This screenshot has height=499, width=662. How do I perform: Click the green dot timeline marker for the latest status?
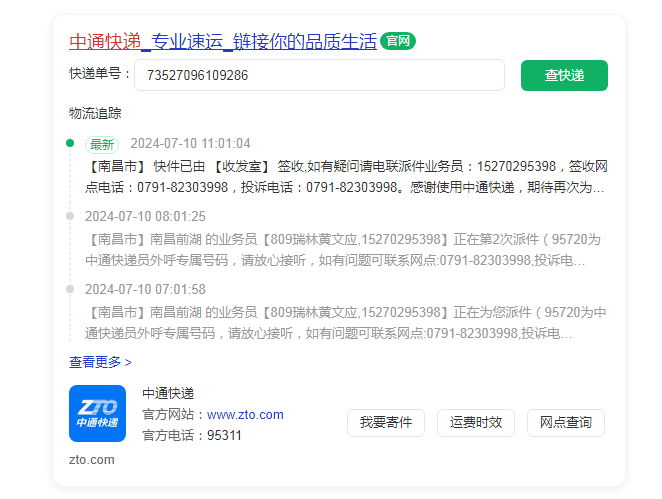[70, 143]
